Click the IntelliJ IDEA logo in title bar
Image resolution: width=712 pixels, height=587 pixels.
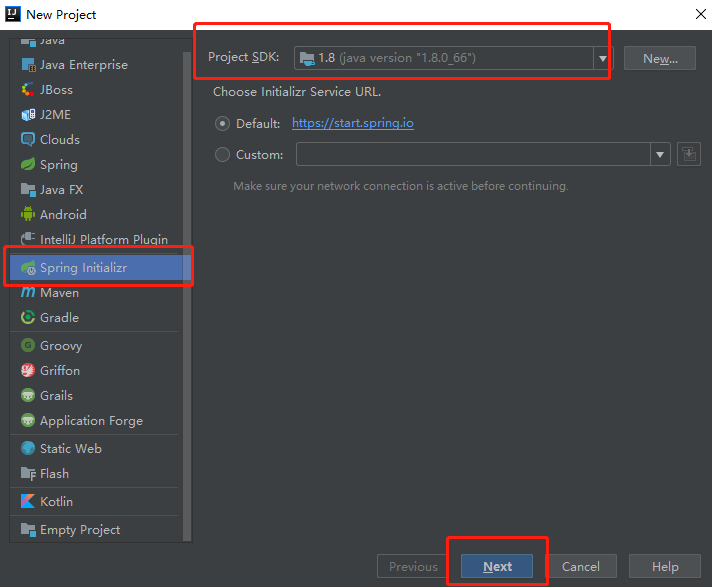pos(13,14)
